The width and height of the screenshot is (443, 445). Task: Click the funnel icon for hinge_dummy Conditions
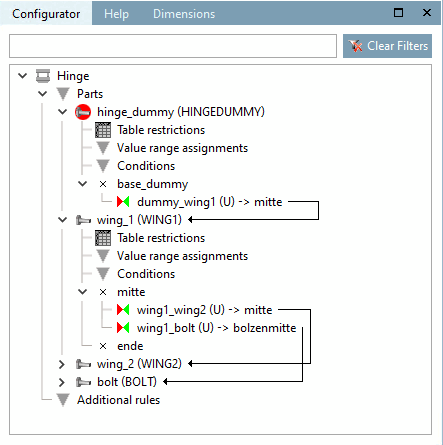pyautogui.click(x=103, y=166)
